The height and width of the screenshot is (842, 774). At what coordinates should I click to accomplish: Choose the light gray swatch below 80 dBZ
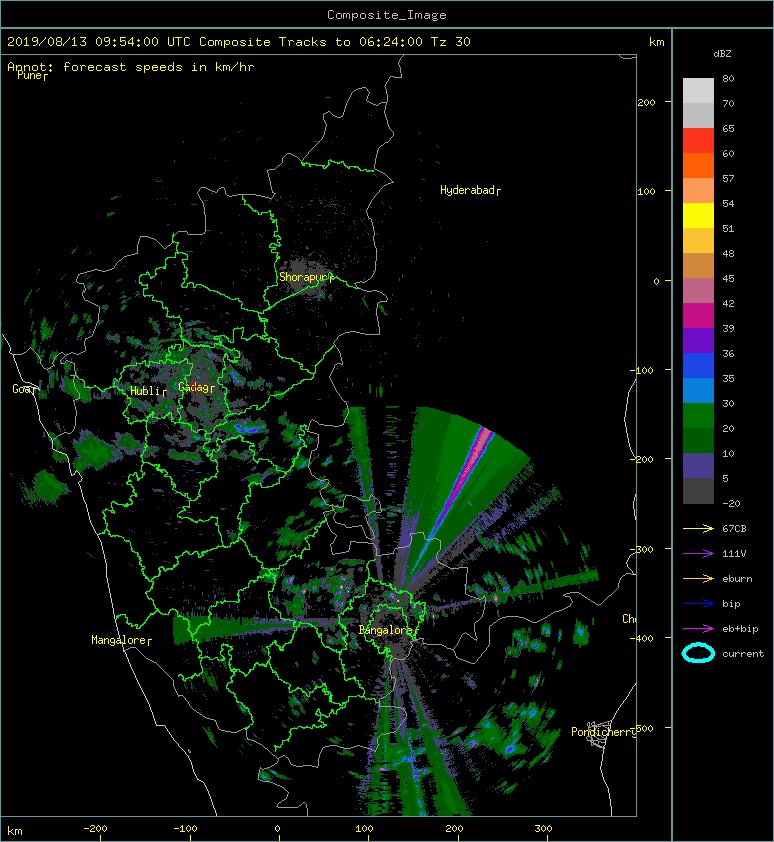tap(698, 91)
